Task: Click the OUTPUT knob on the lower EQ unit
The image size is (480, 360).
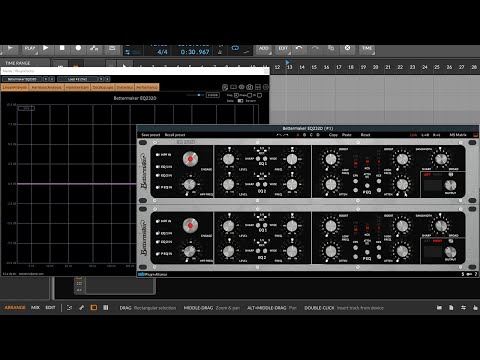Action: tap(450, 252)
